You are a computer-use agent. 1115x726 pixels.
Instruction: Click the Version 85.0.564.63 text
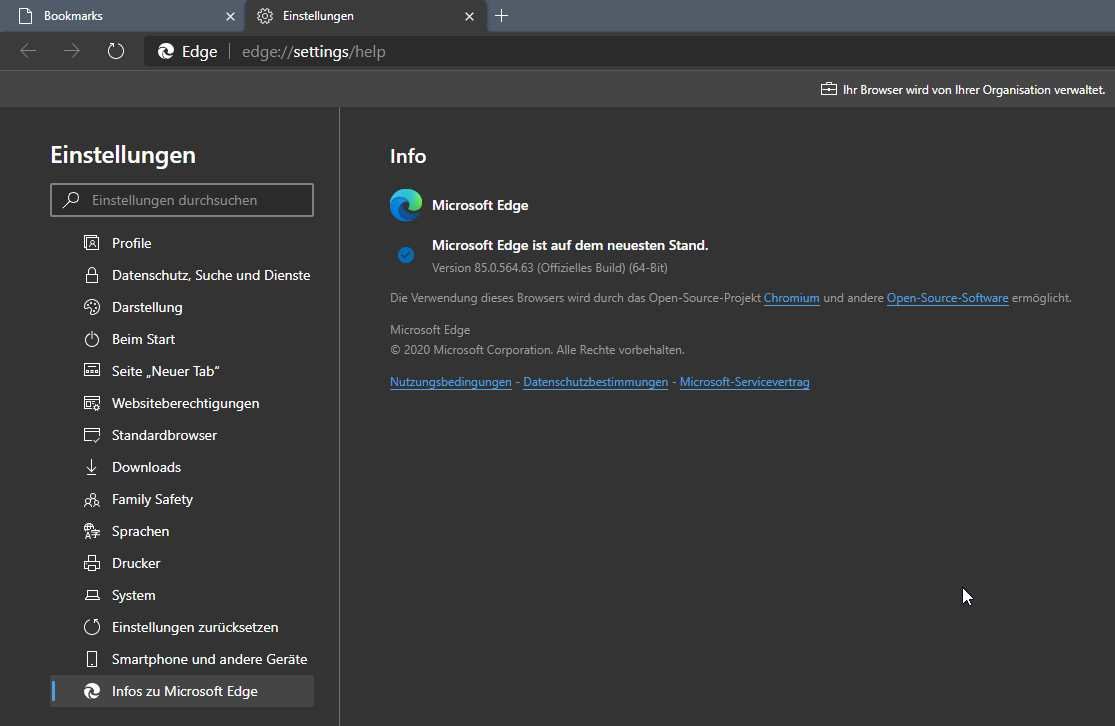[x=550, y=268]
